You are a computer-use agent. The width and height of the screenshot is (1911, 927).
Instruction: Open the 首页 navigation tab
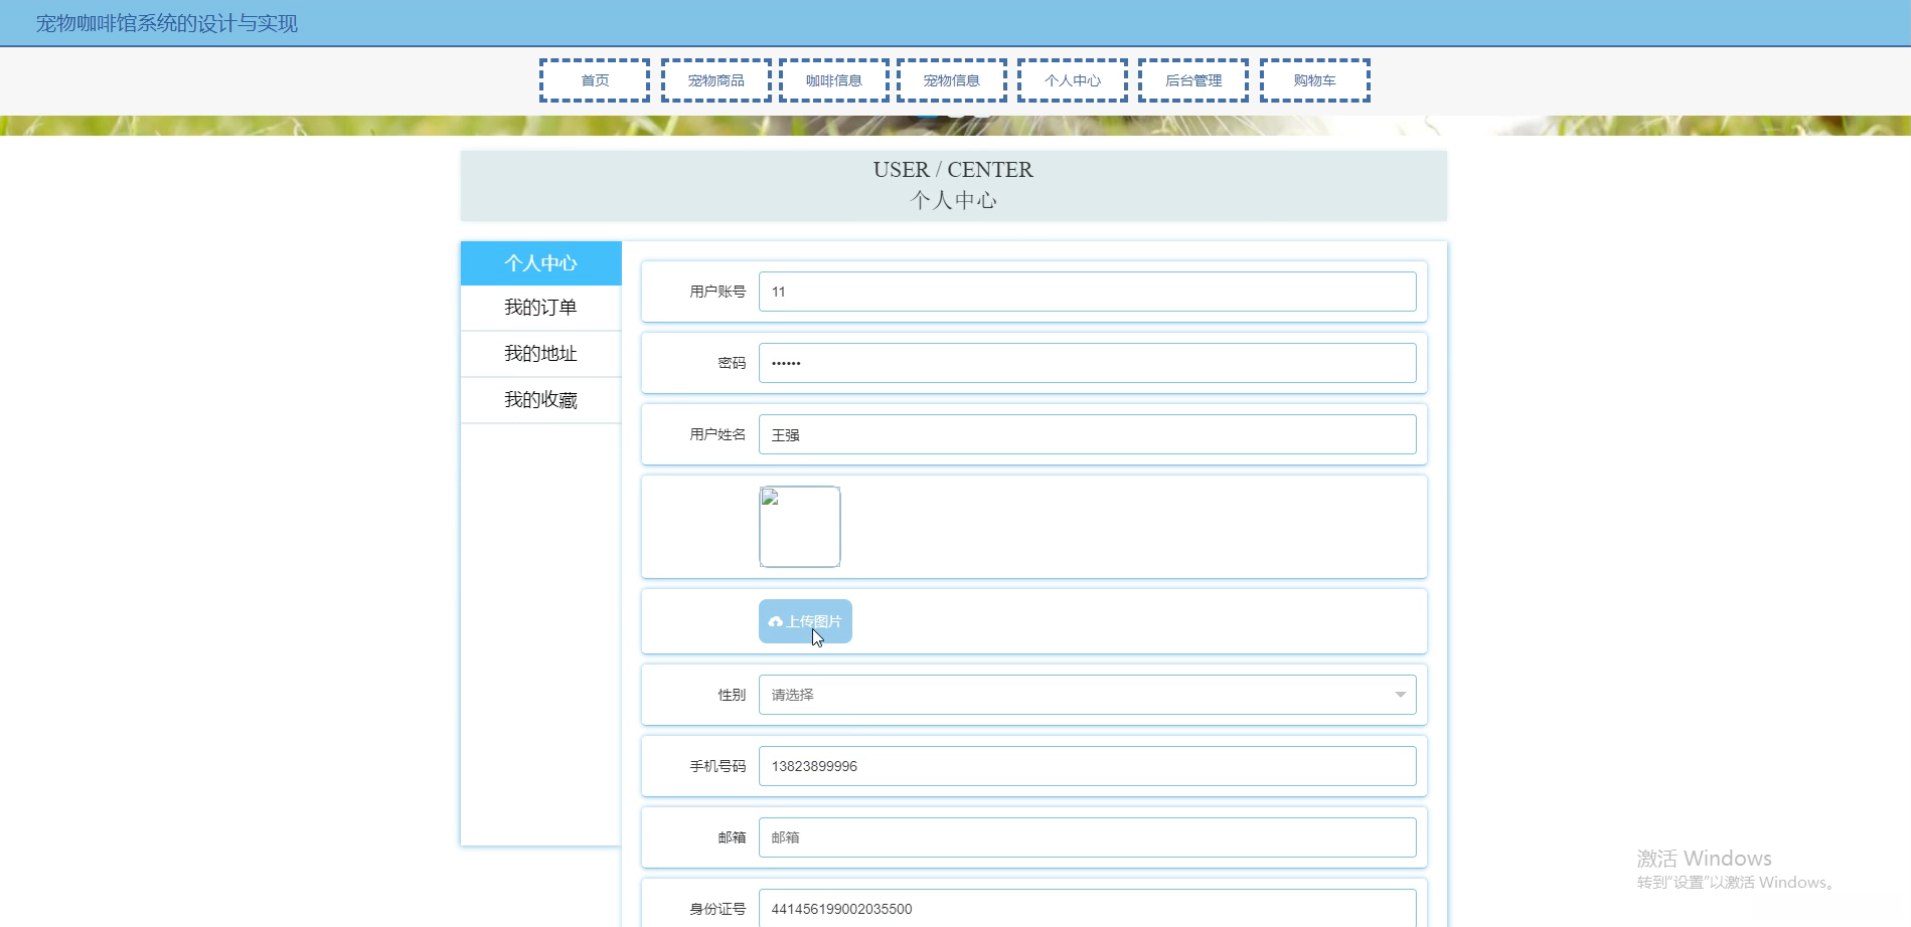point(594,81)
